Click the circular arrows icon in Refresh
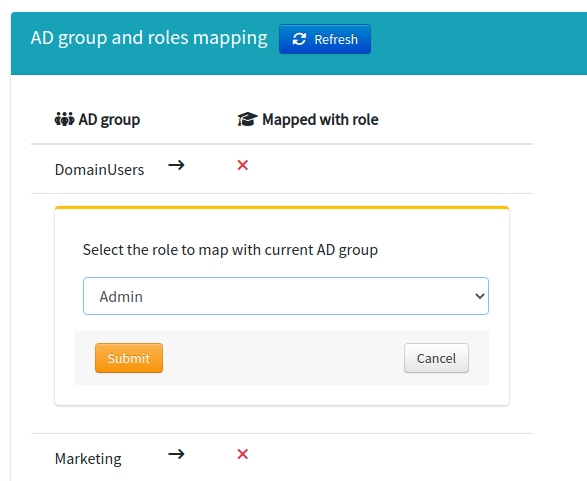 click(x=299, y=39)
